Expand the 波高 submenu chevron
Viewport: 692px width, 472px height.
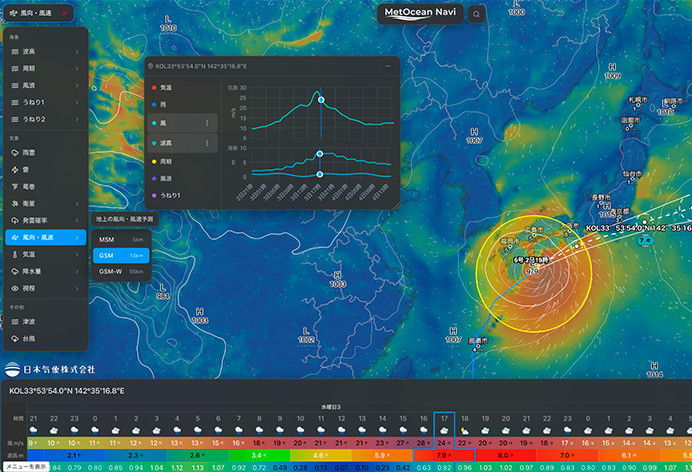pos(77,52)
